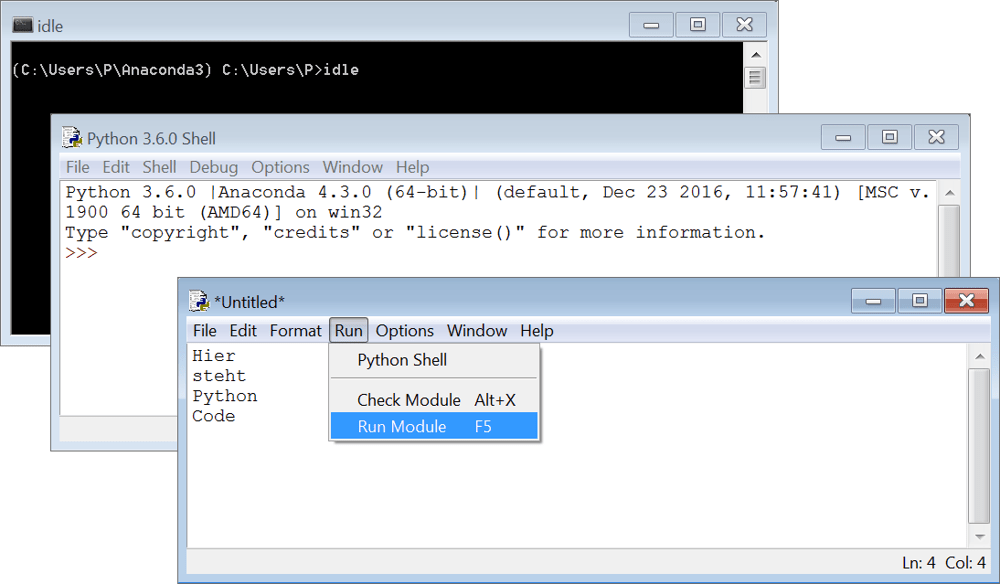This screenshot has height=584, width=1000.
Task: Click the idle command prompt title icon
Action: (x=22, y=25)
